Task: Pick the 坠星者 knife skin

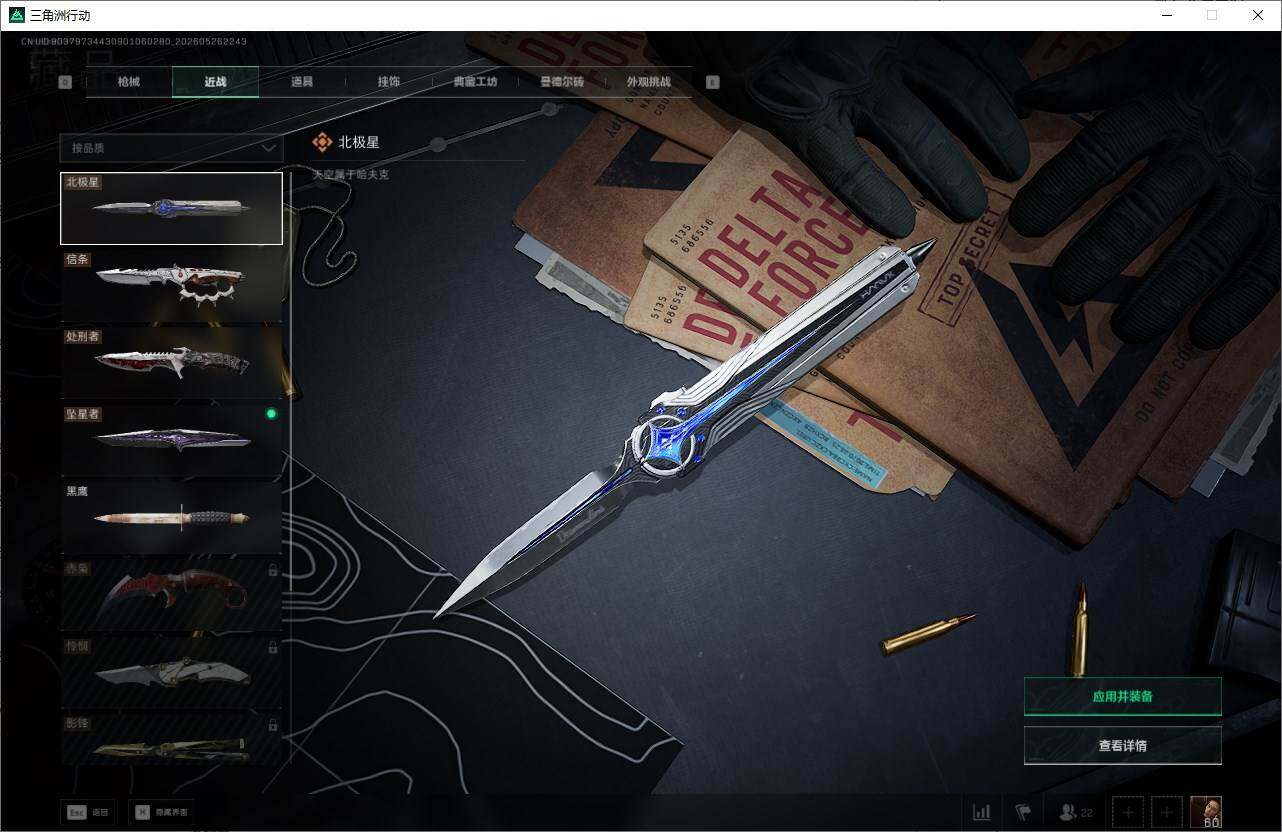Action: point(171,439)
